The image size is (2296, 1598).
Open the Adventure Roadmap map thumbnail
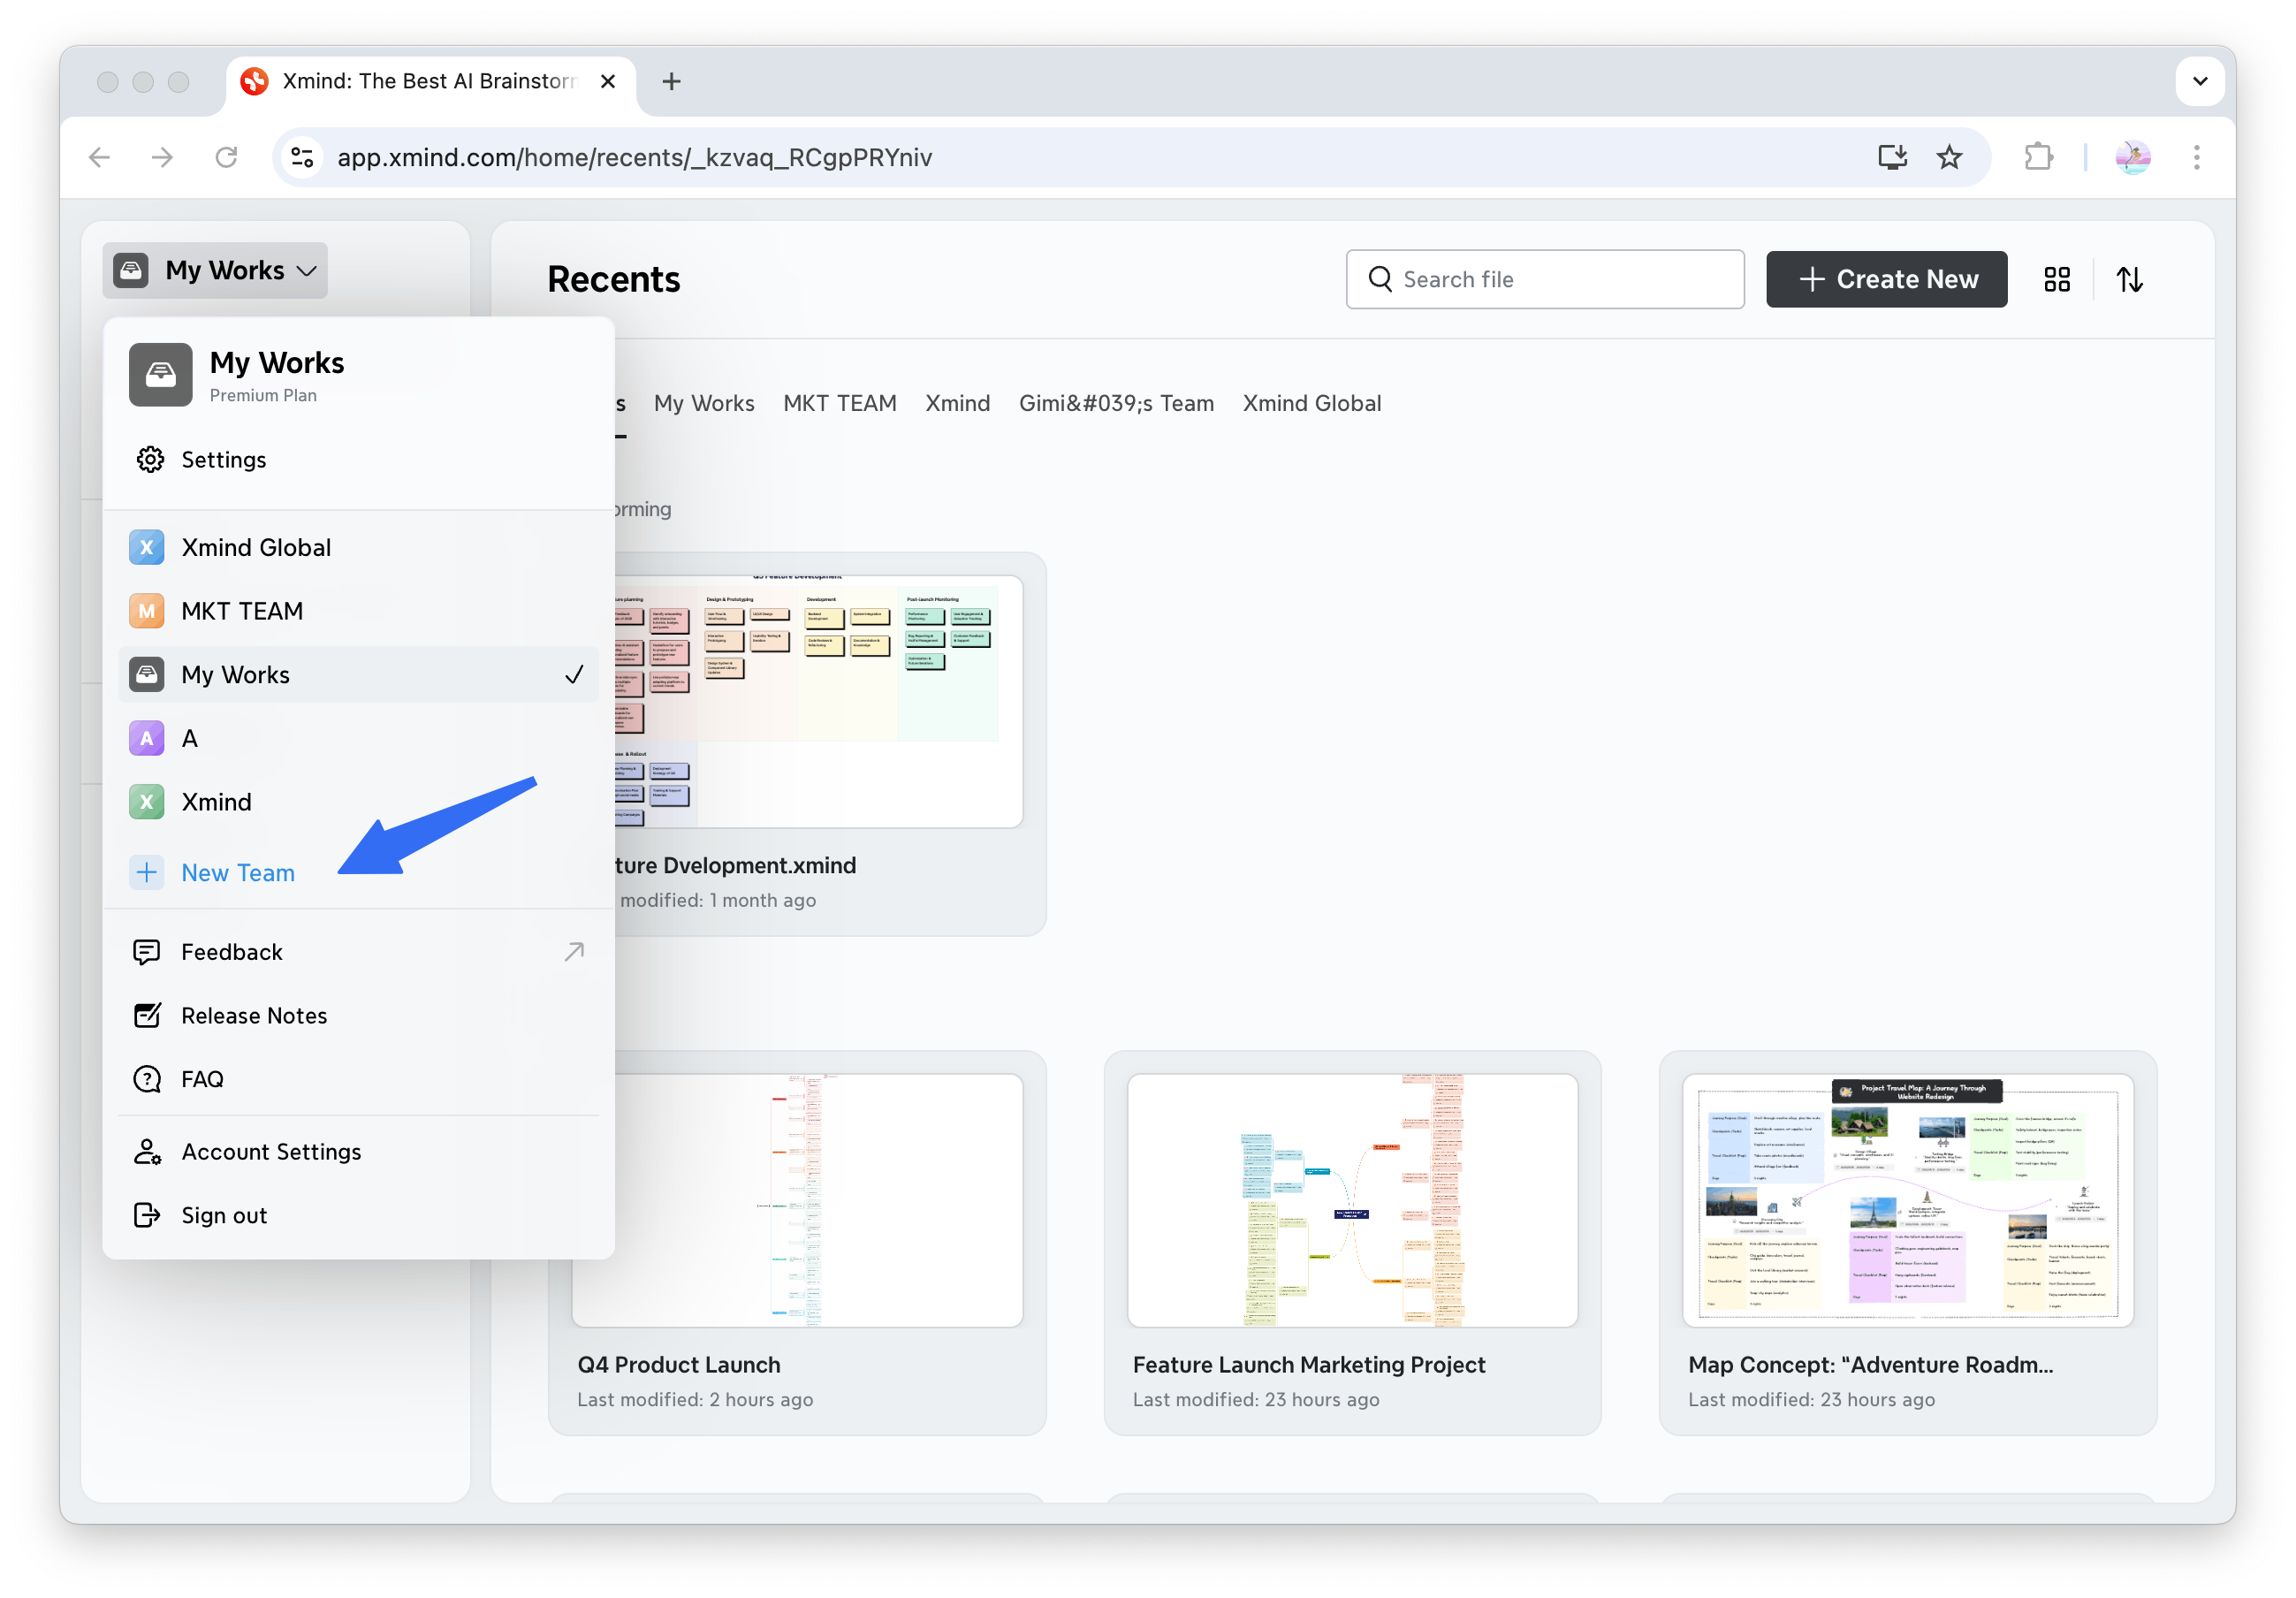[x=1908, y=1201]
